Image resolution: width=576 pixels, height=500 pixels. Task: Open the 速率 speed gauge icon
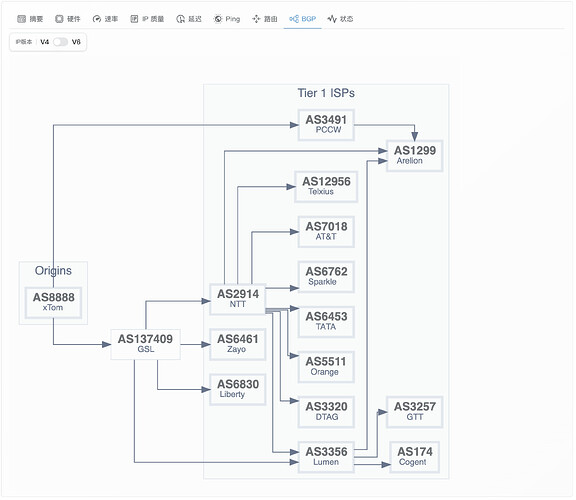(97, 19)
